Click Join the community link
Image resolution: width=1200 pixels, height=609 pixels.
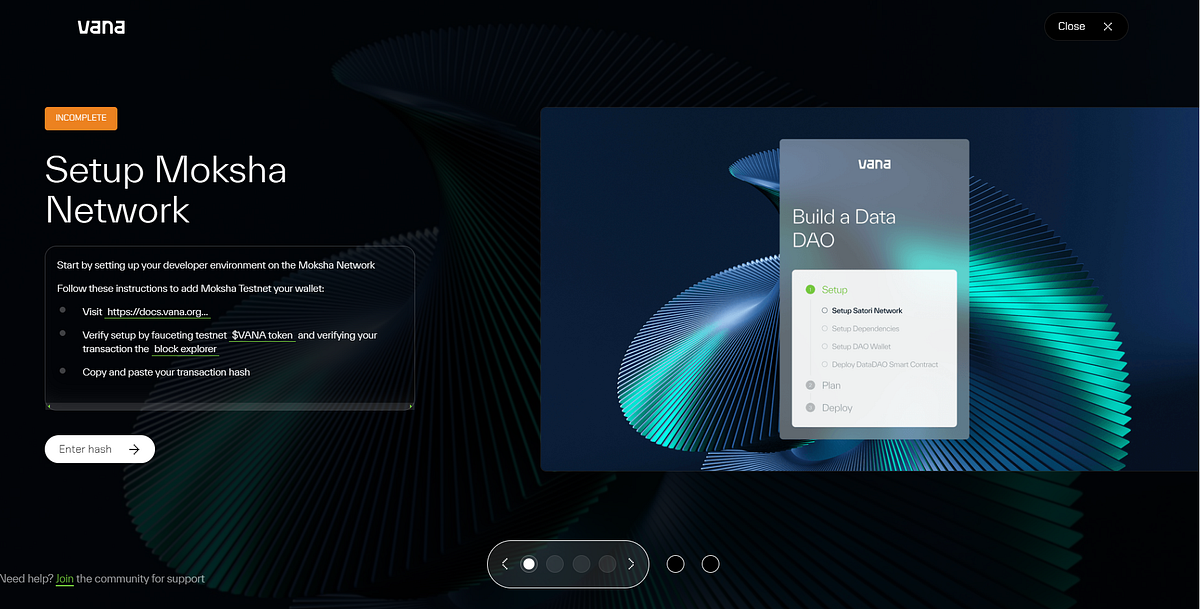click(x=64, y=579)
